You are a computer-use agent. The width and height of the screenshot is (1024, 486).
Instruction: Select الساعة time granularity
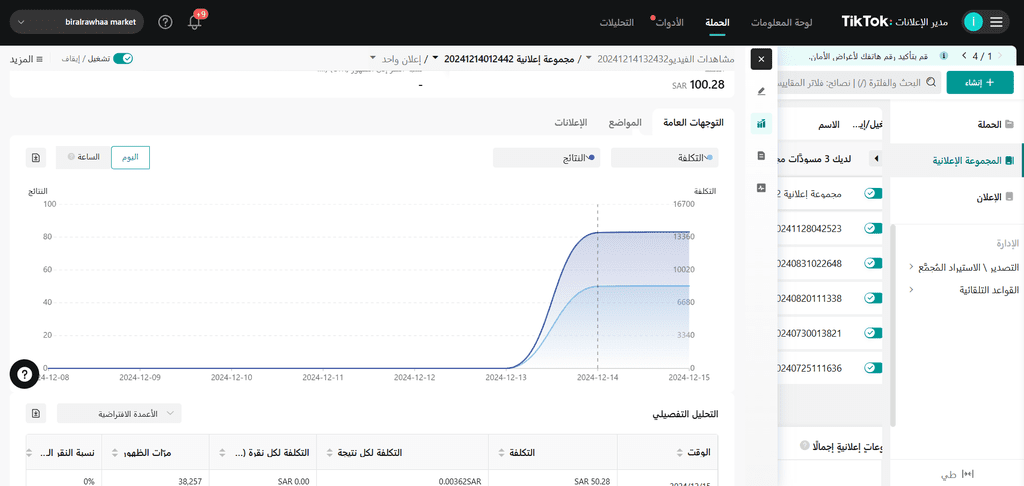[84, 157]
